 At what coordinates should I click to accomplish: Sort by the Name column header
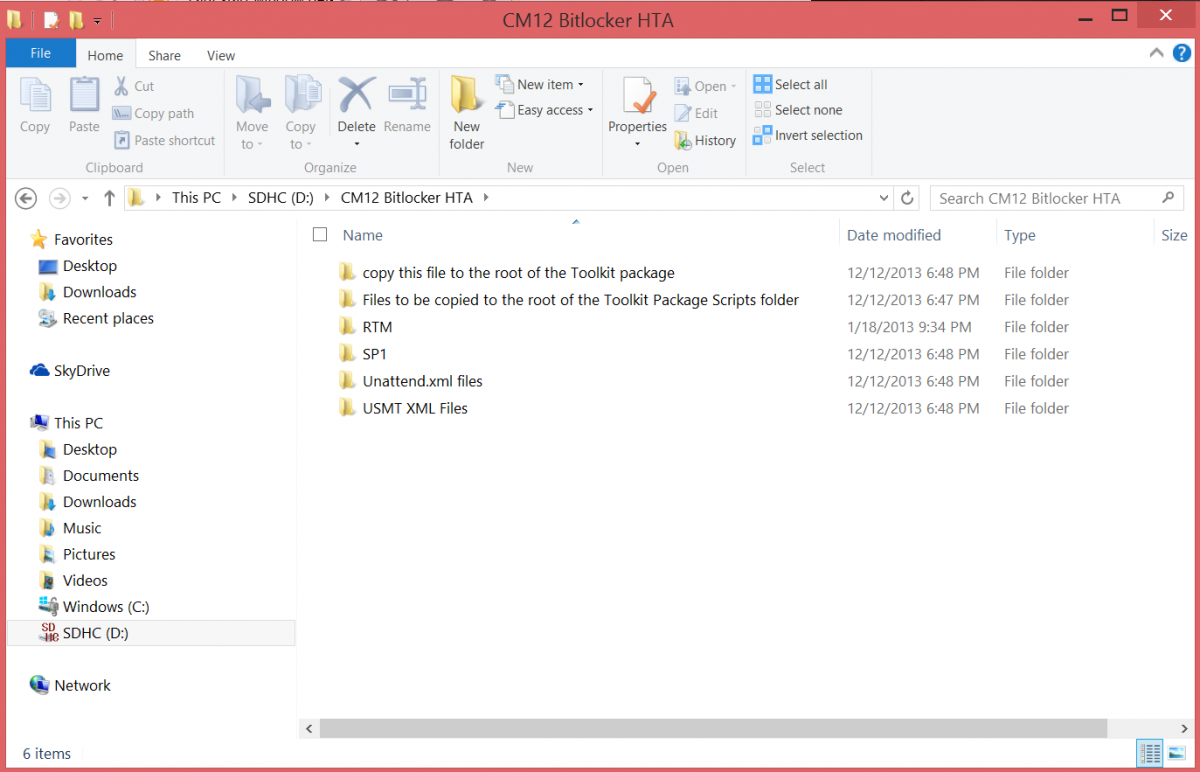(x=363, y=235)
